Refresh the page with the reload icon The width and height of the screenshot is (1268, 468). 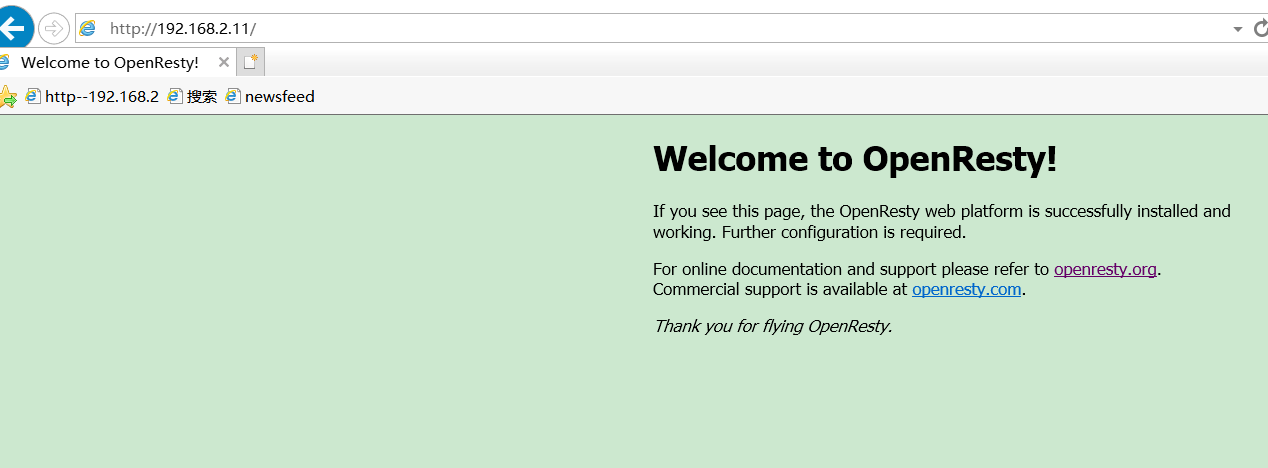pyautogui.click(x=1260, y=29)
